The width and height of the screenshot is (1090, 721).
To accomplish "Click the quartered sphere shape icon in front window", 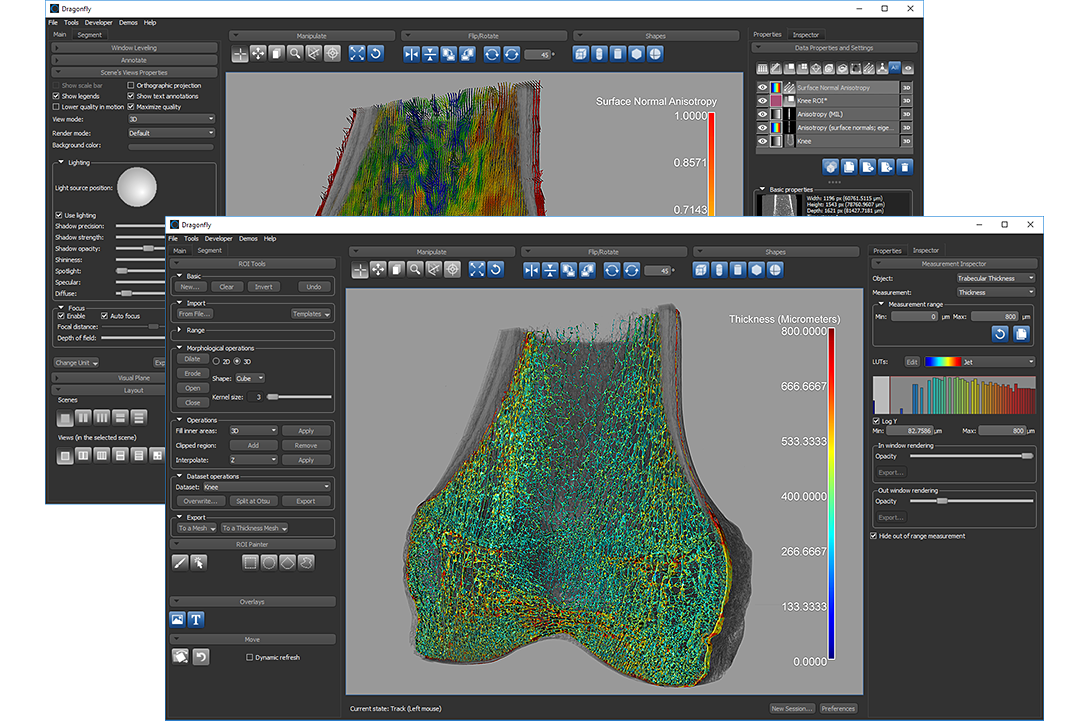I will point(775,270).
